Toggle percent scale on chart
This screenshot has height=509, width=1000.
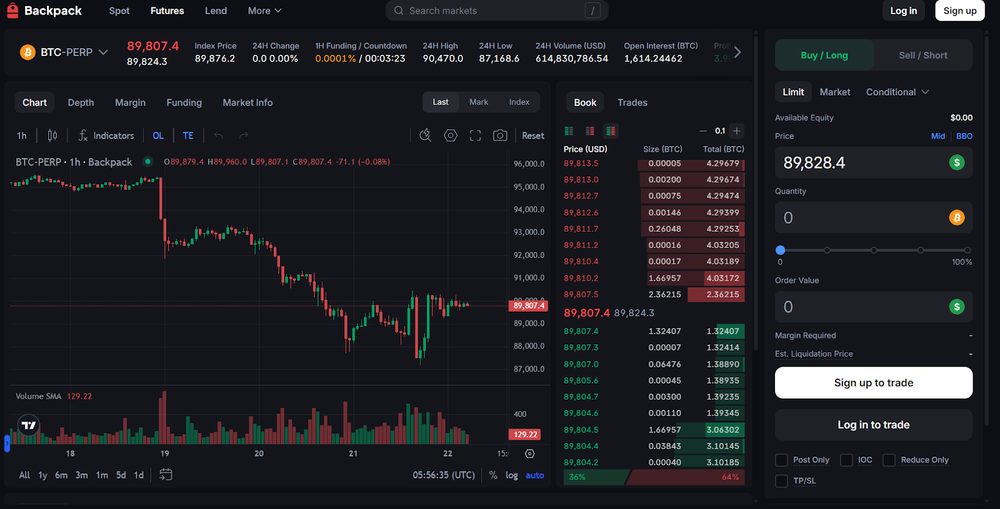tap(493, 475)
